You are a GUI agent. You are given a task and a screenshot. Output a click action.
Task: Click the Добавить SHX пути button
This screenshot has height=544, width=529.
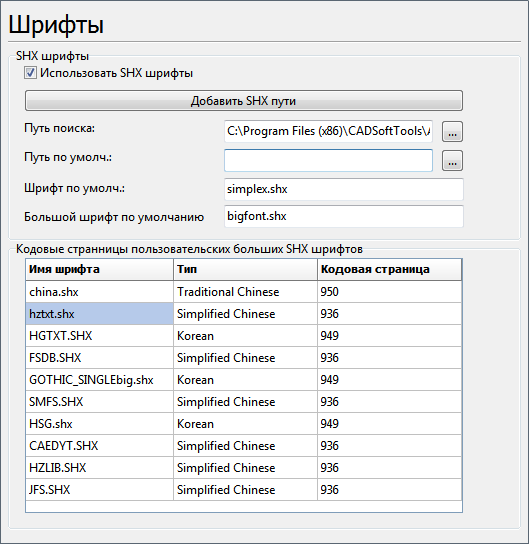[244, 101]
